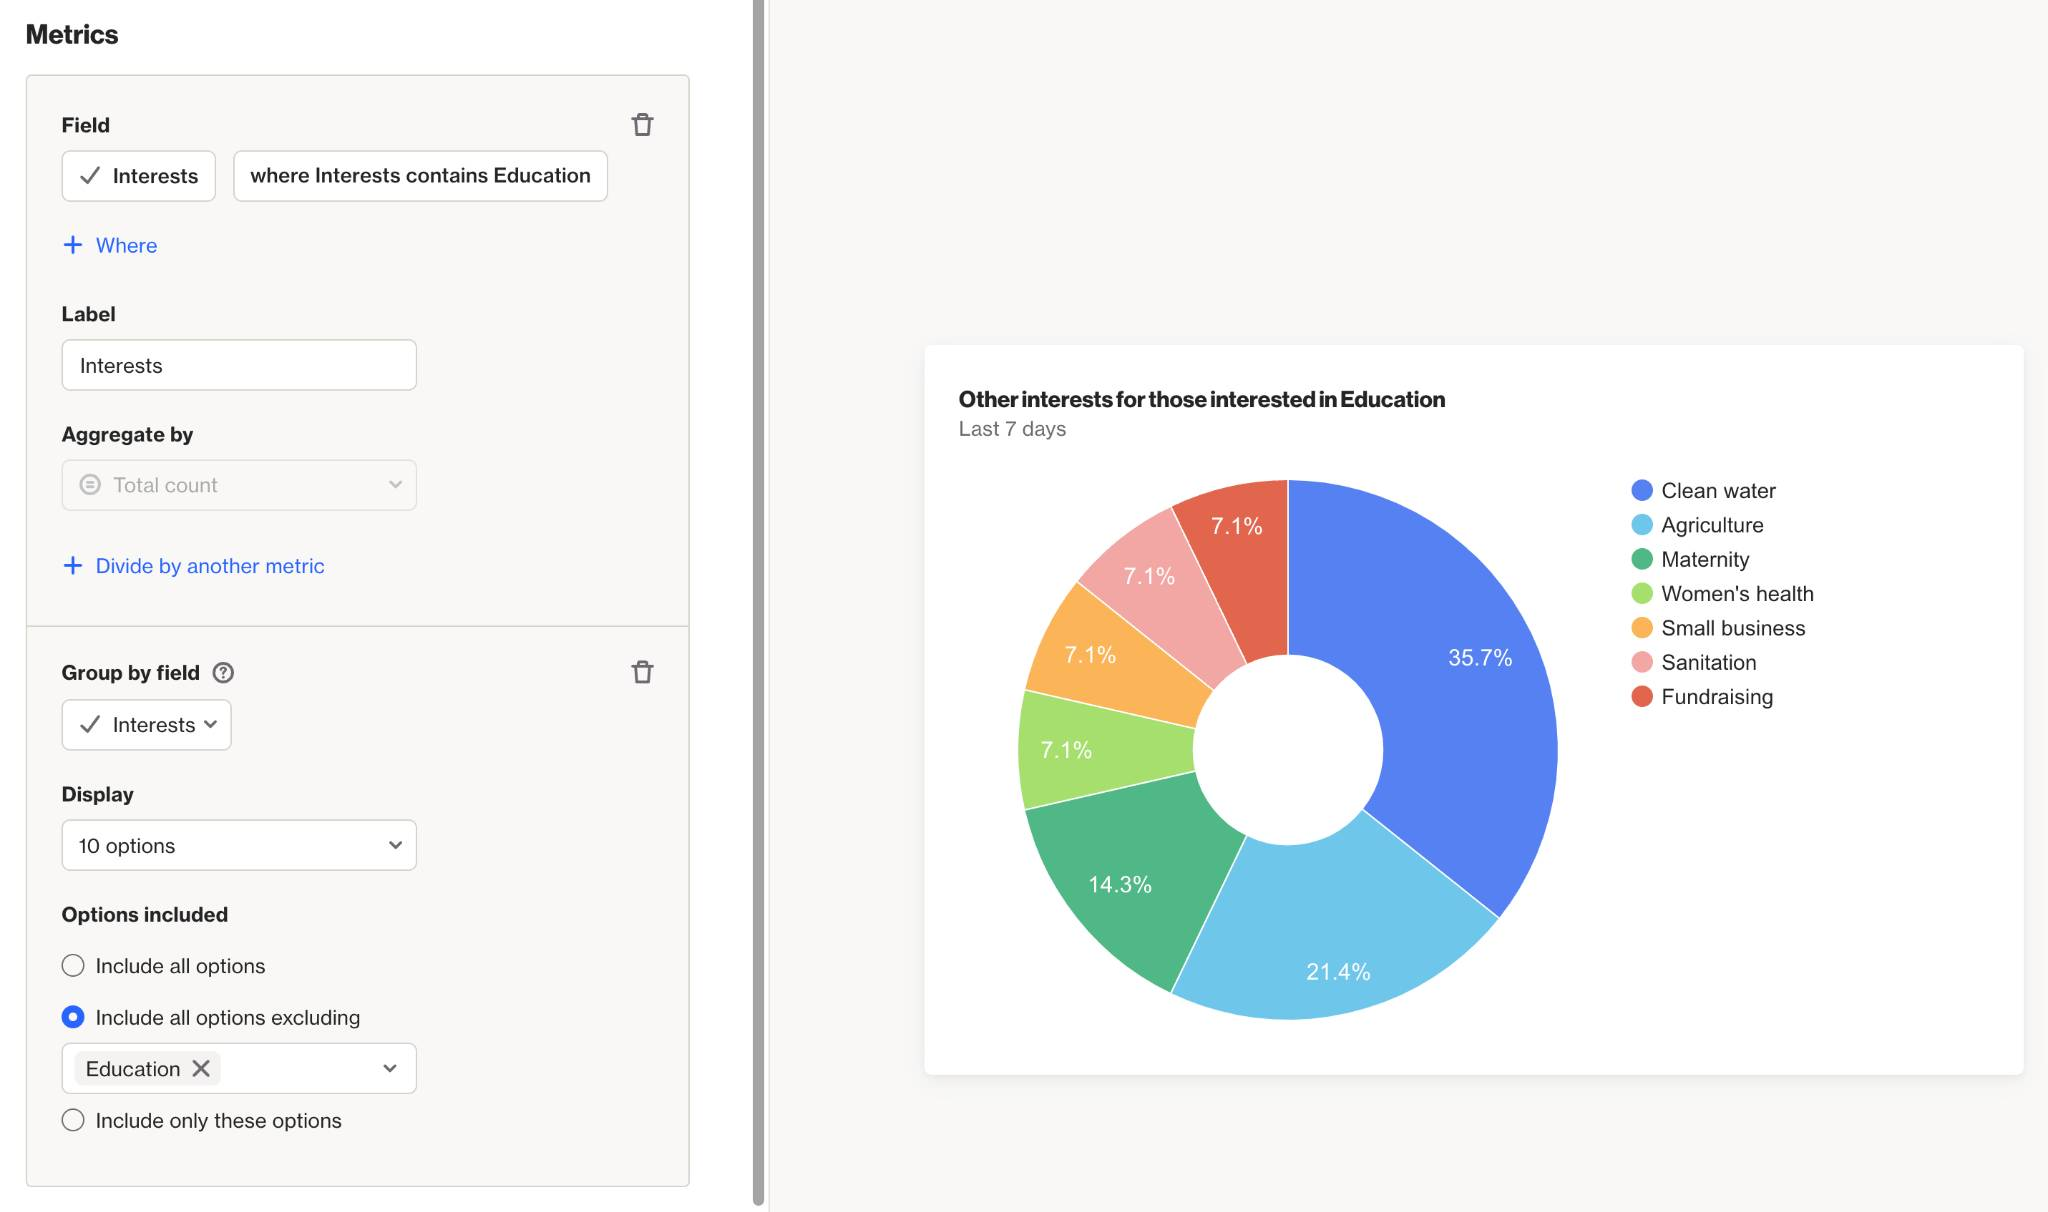Choose Include only these options radio

(x=73, y=1120)
